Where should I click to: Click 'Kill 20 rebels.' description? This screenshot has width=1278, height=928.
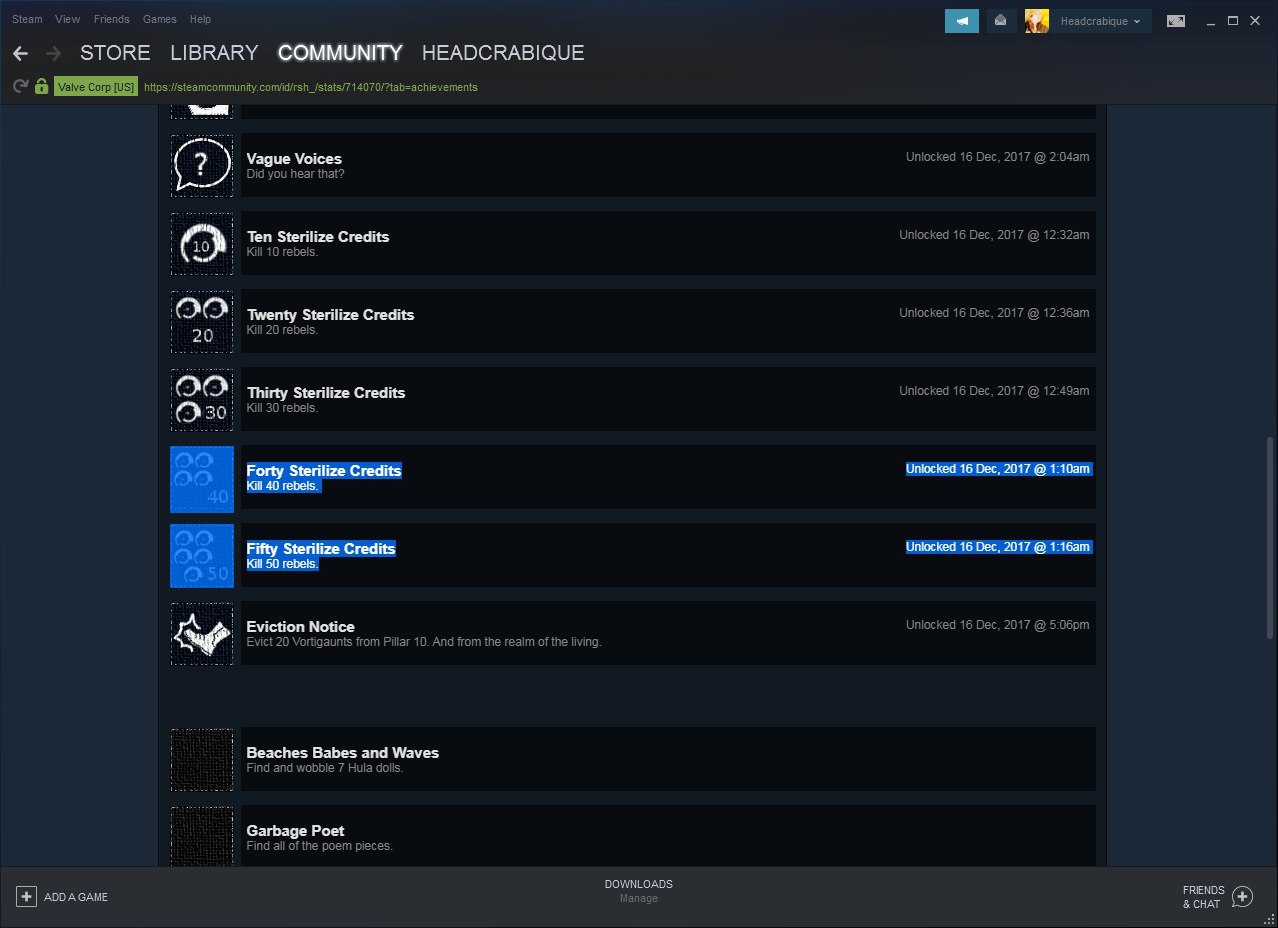[282, 330]
